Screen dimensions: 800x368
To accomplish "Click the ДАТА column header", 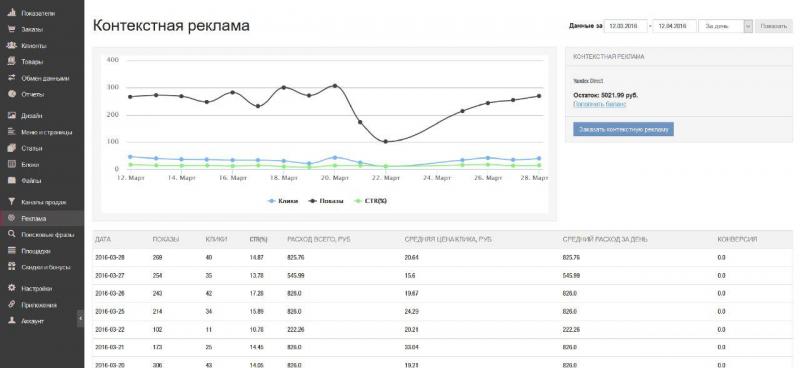I will (x=103, y=239).
